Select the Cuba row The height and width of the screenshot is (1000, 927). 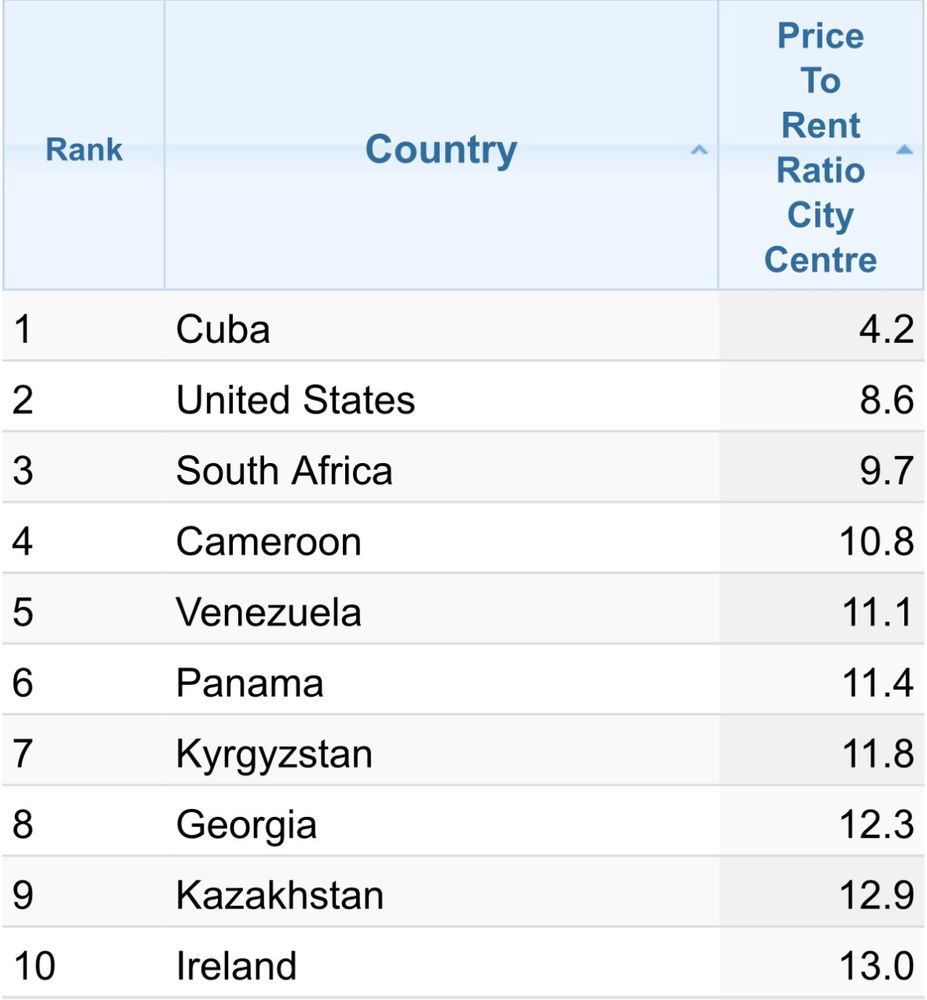point(464,328)
